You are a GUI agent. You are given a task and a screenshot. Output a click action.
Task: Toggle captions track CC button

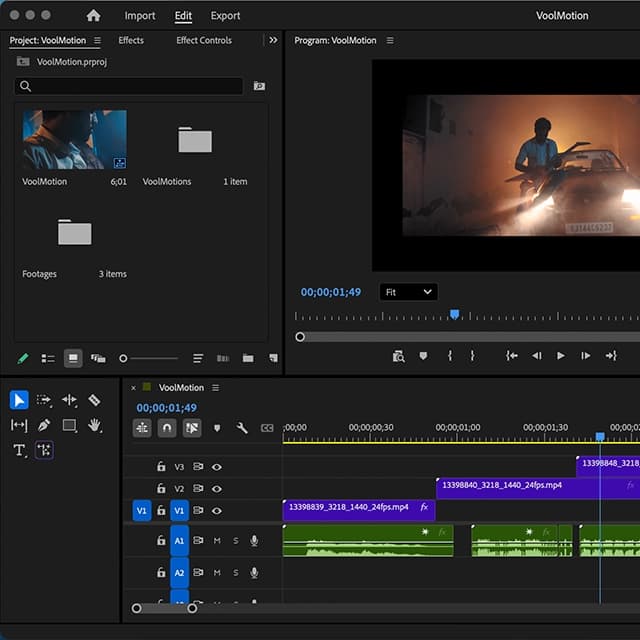267,428
